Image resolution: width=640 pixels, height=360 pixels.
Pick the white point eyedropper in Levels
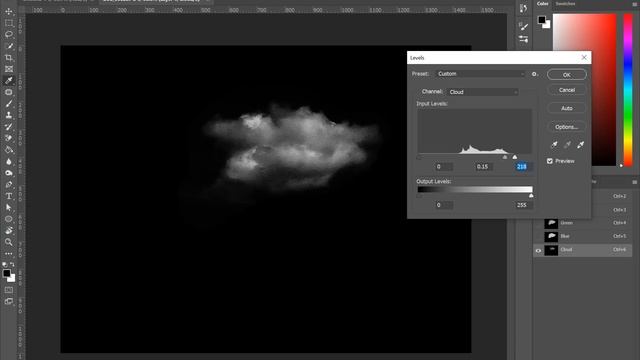tap(580, 144)
